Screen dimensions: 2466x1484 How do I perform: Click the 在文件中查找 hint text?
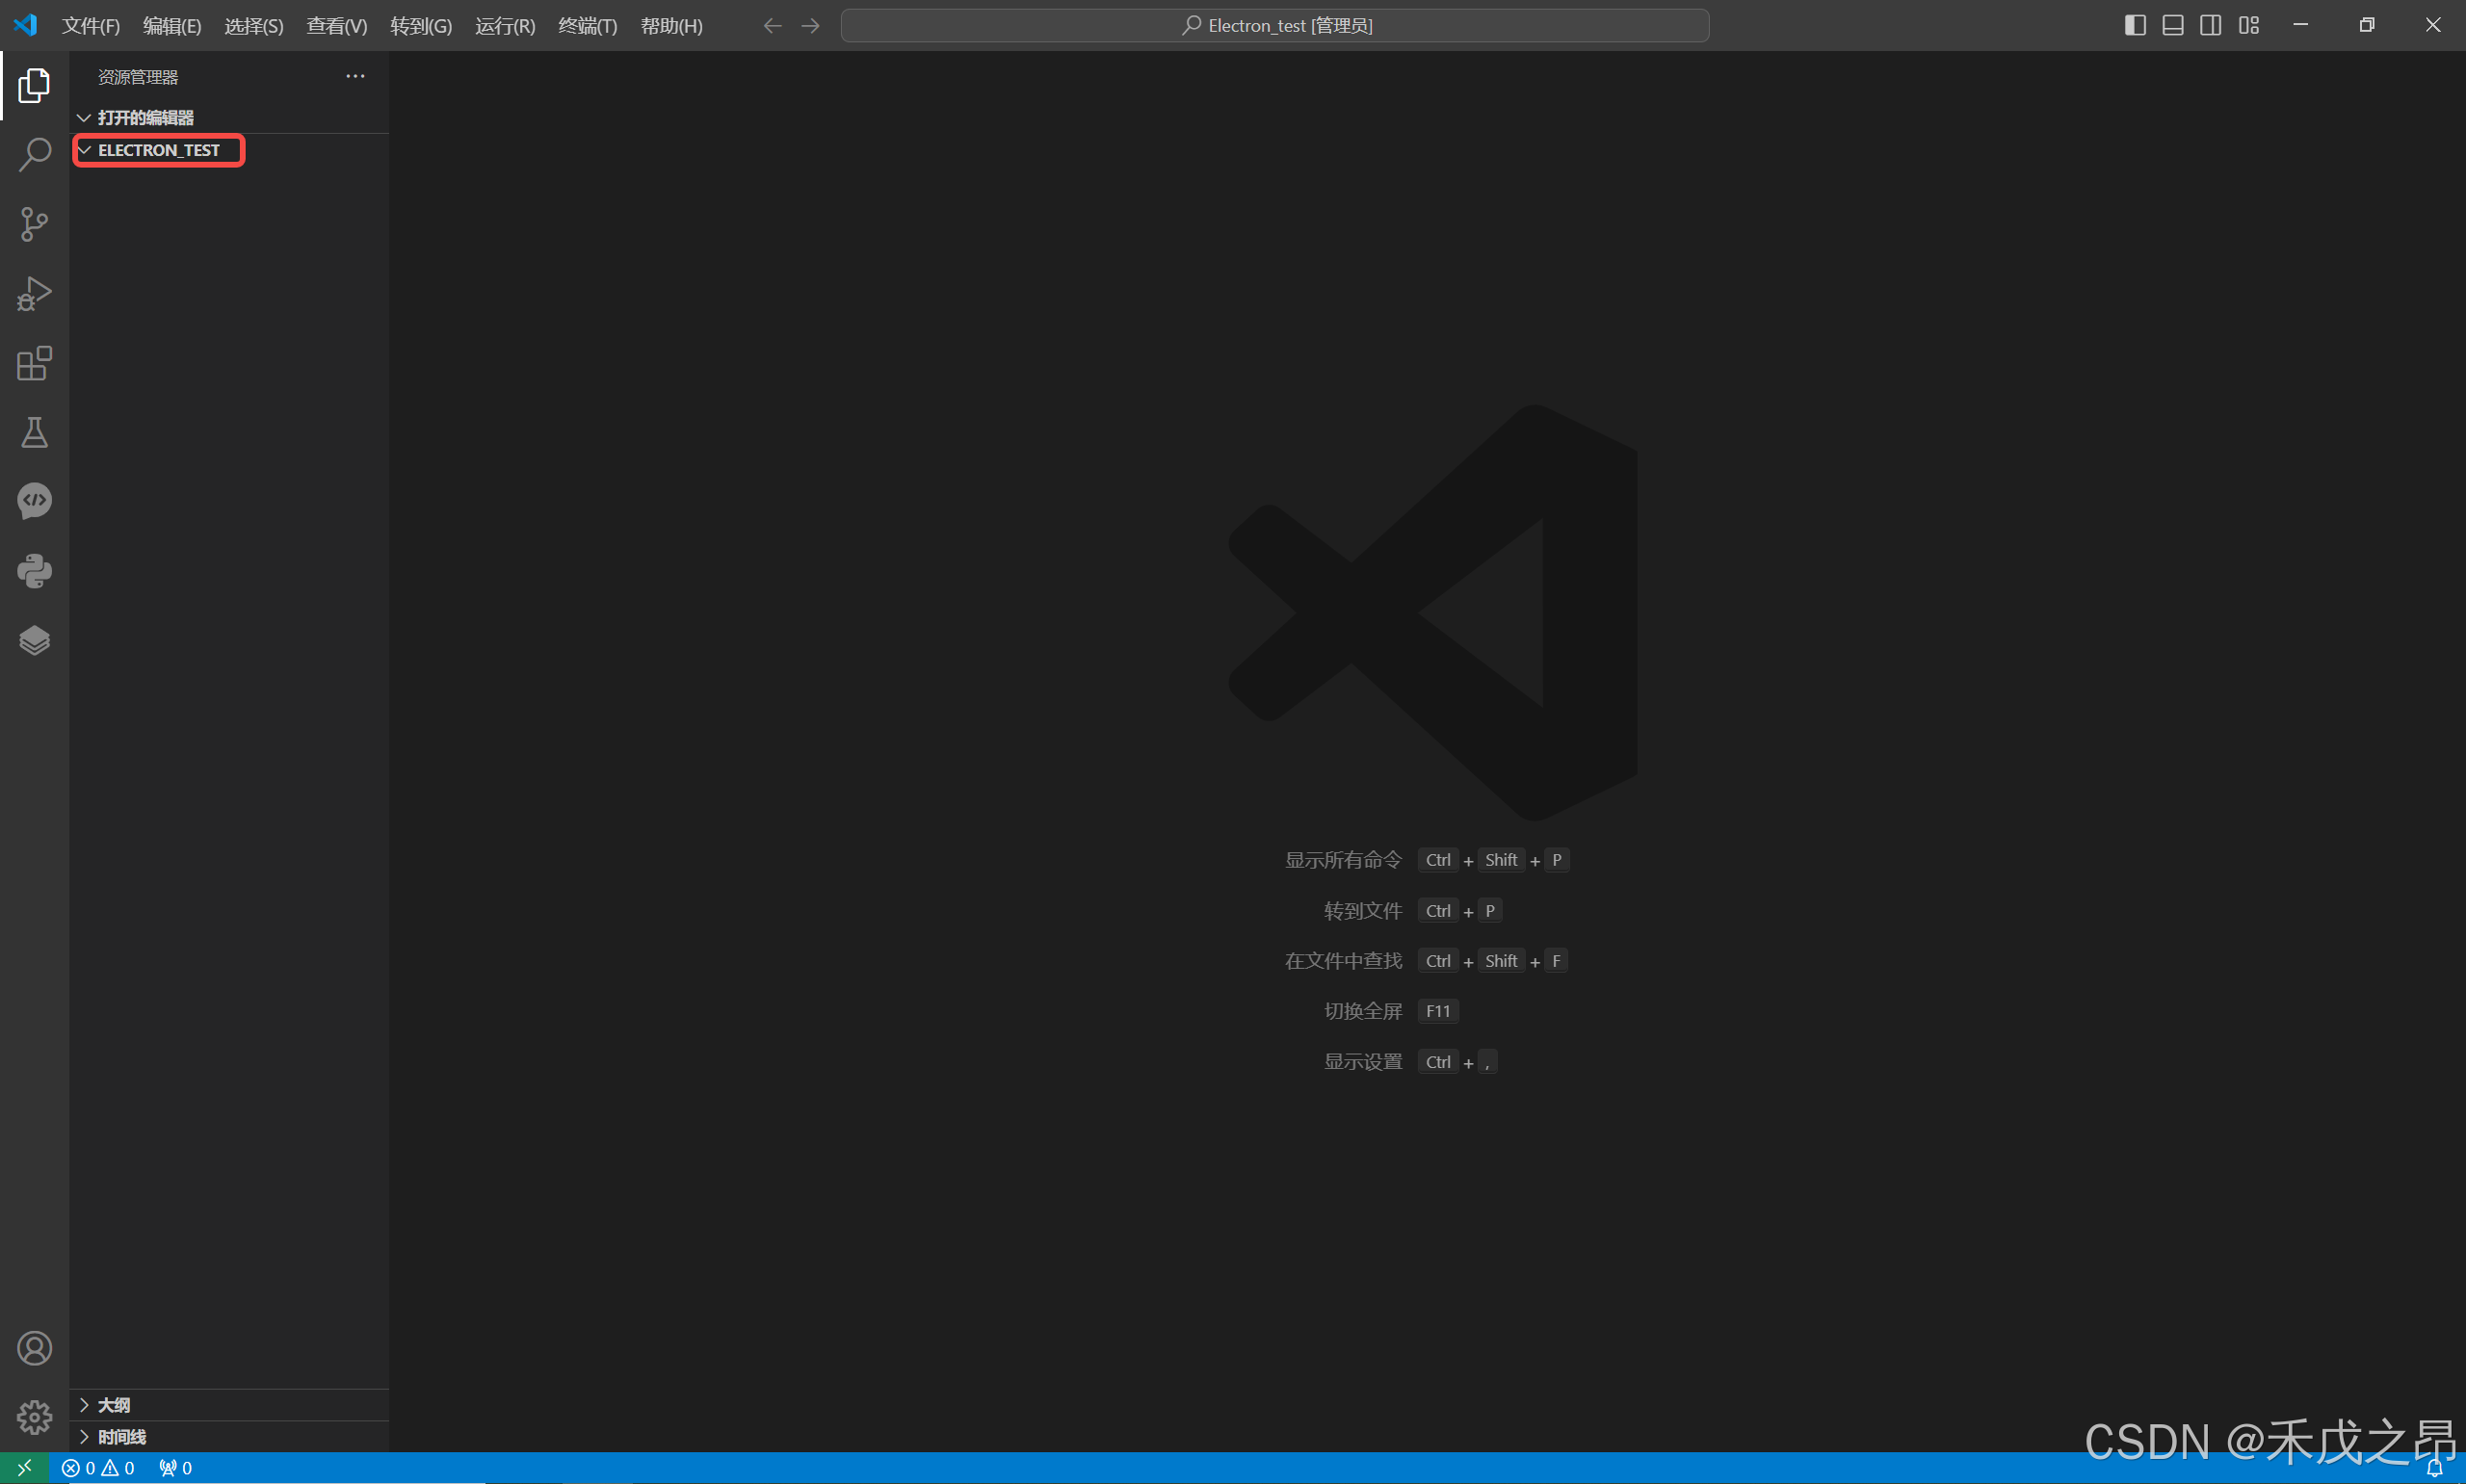tap(1343, 961)
